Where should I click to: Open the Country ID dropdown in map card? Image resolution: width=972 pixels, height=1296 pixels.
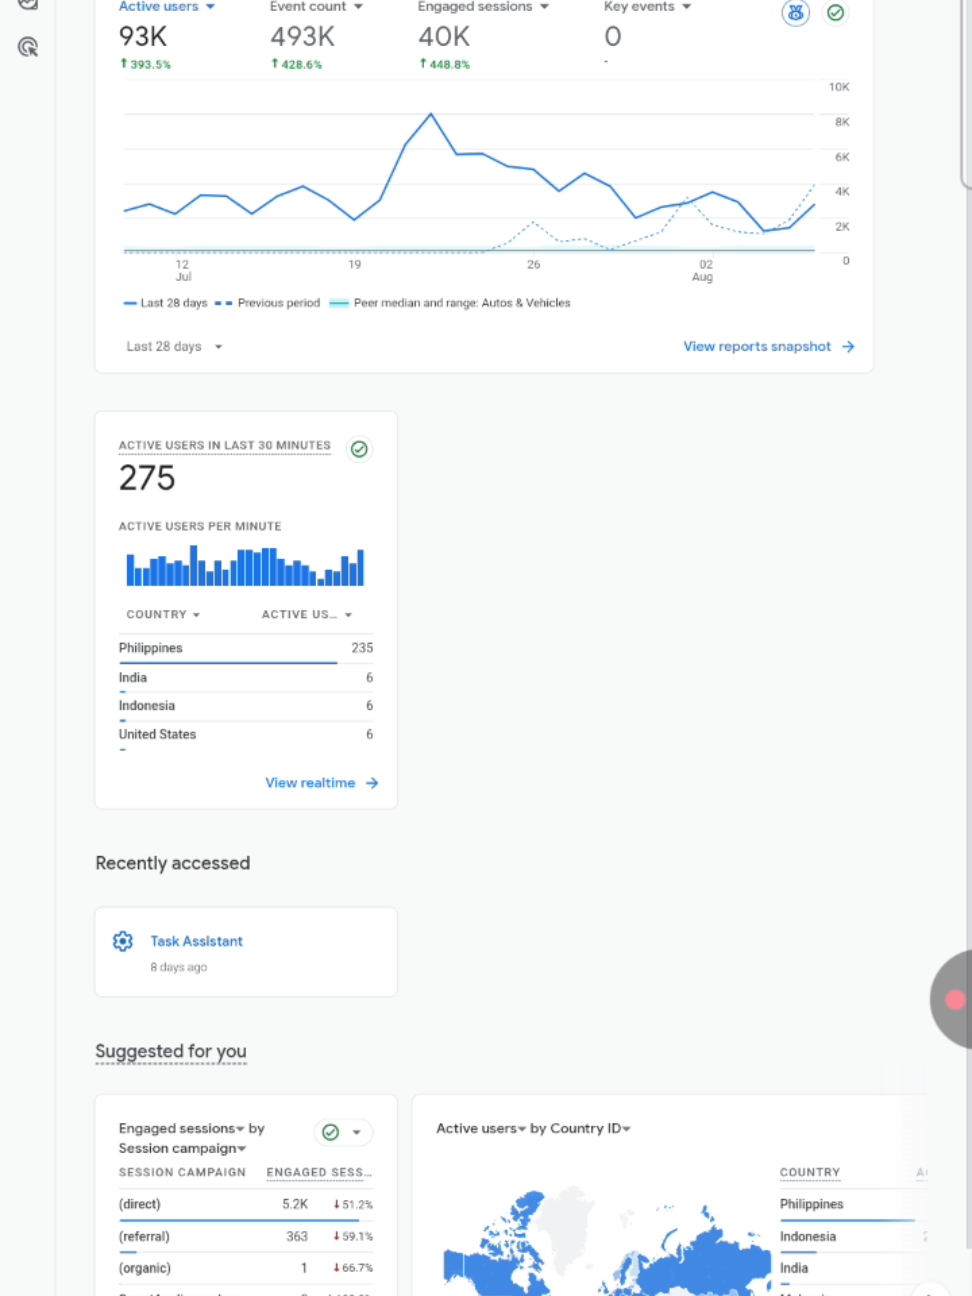click(x=590, y=1128)
